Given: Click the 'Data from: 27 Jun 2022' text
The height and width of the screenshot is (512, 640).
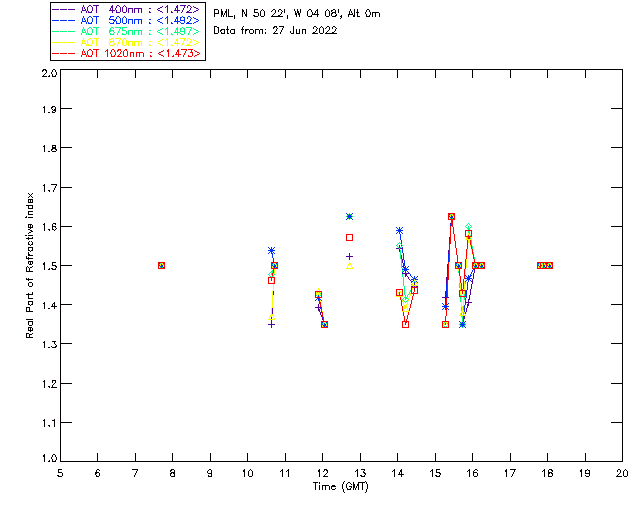Looking at the screenshot, I should (276, 31).
